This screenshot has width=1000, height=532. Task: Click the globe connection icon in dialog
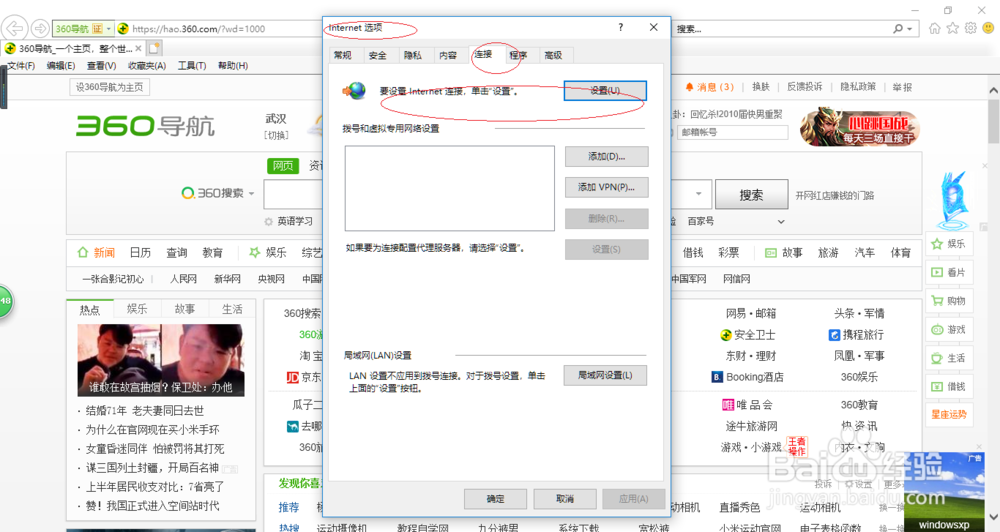(x=355, y=91)
